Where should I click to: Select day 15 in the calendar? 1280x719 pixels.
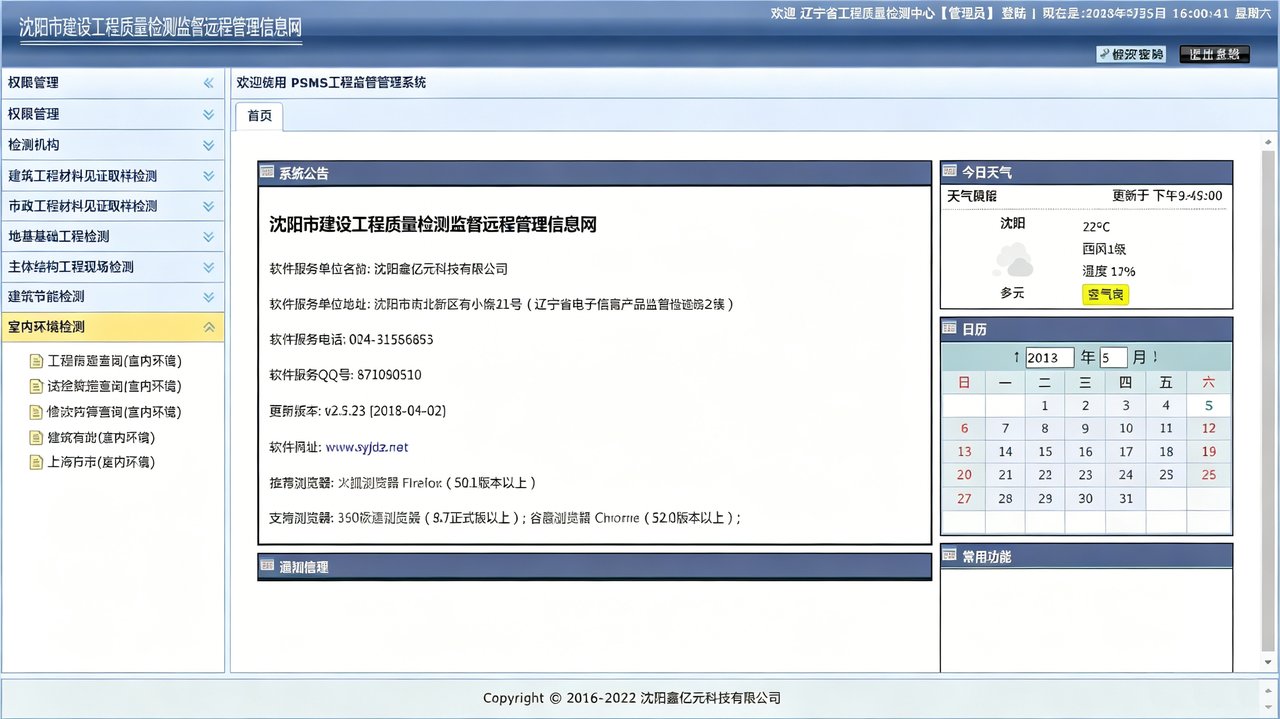tap(1044, 452)
